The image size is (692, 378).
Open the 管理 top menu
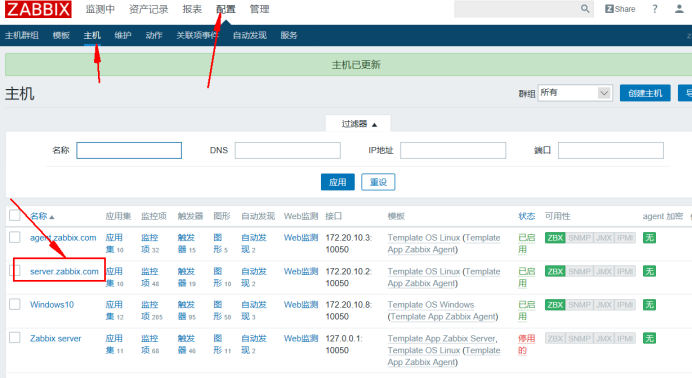click(260, 9)
